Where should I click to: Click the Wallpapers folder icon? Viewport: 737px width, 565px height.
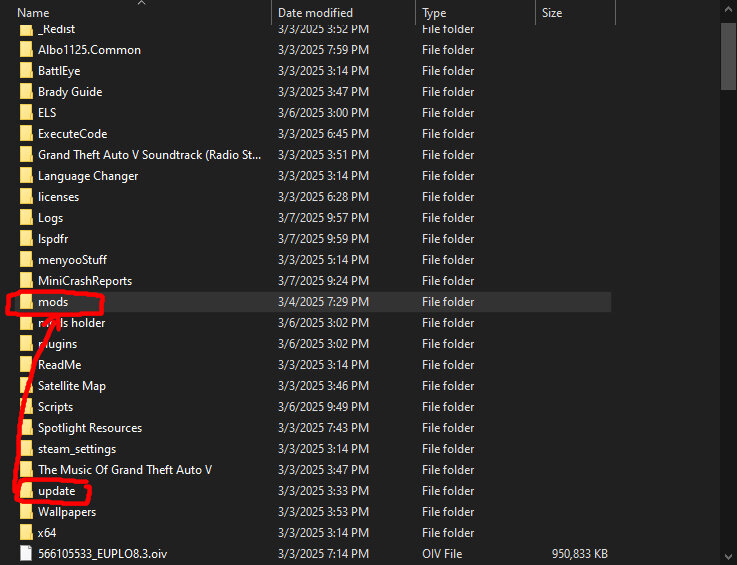point(26,512)
